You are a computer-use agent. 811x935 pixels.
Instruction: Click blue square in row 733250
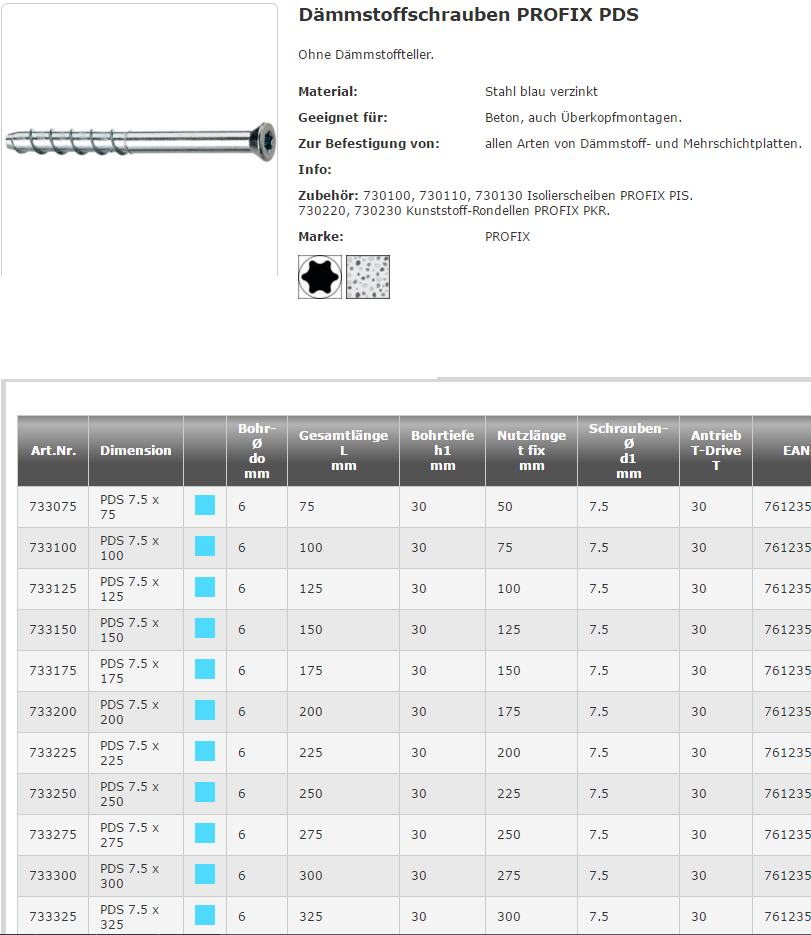pos(205,792)
